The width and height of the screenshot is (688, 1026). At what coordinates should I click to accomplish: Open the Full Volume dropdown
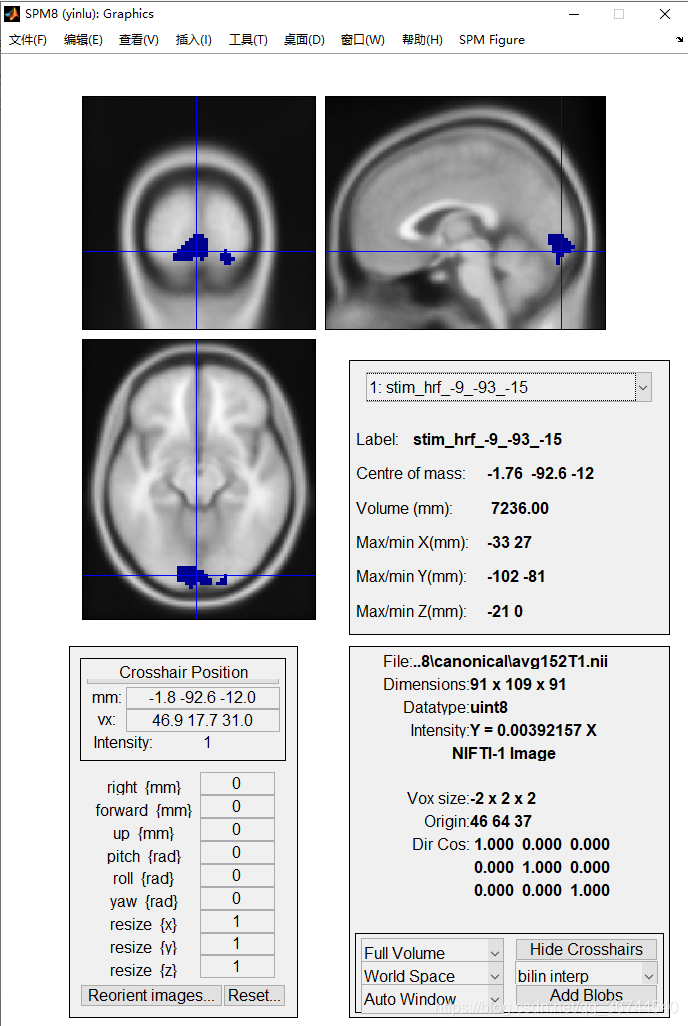[x=432, y=953]
